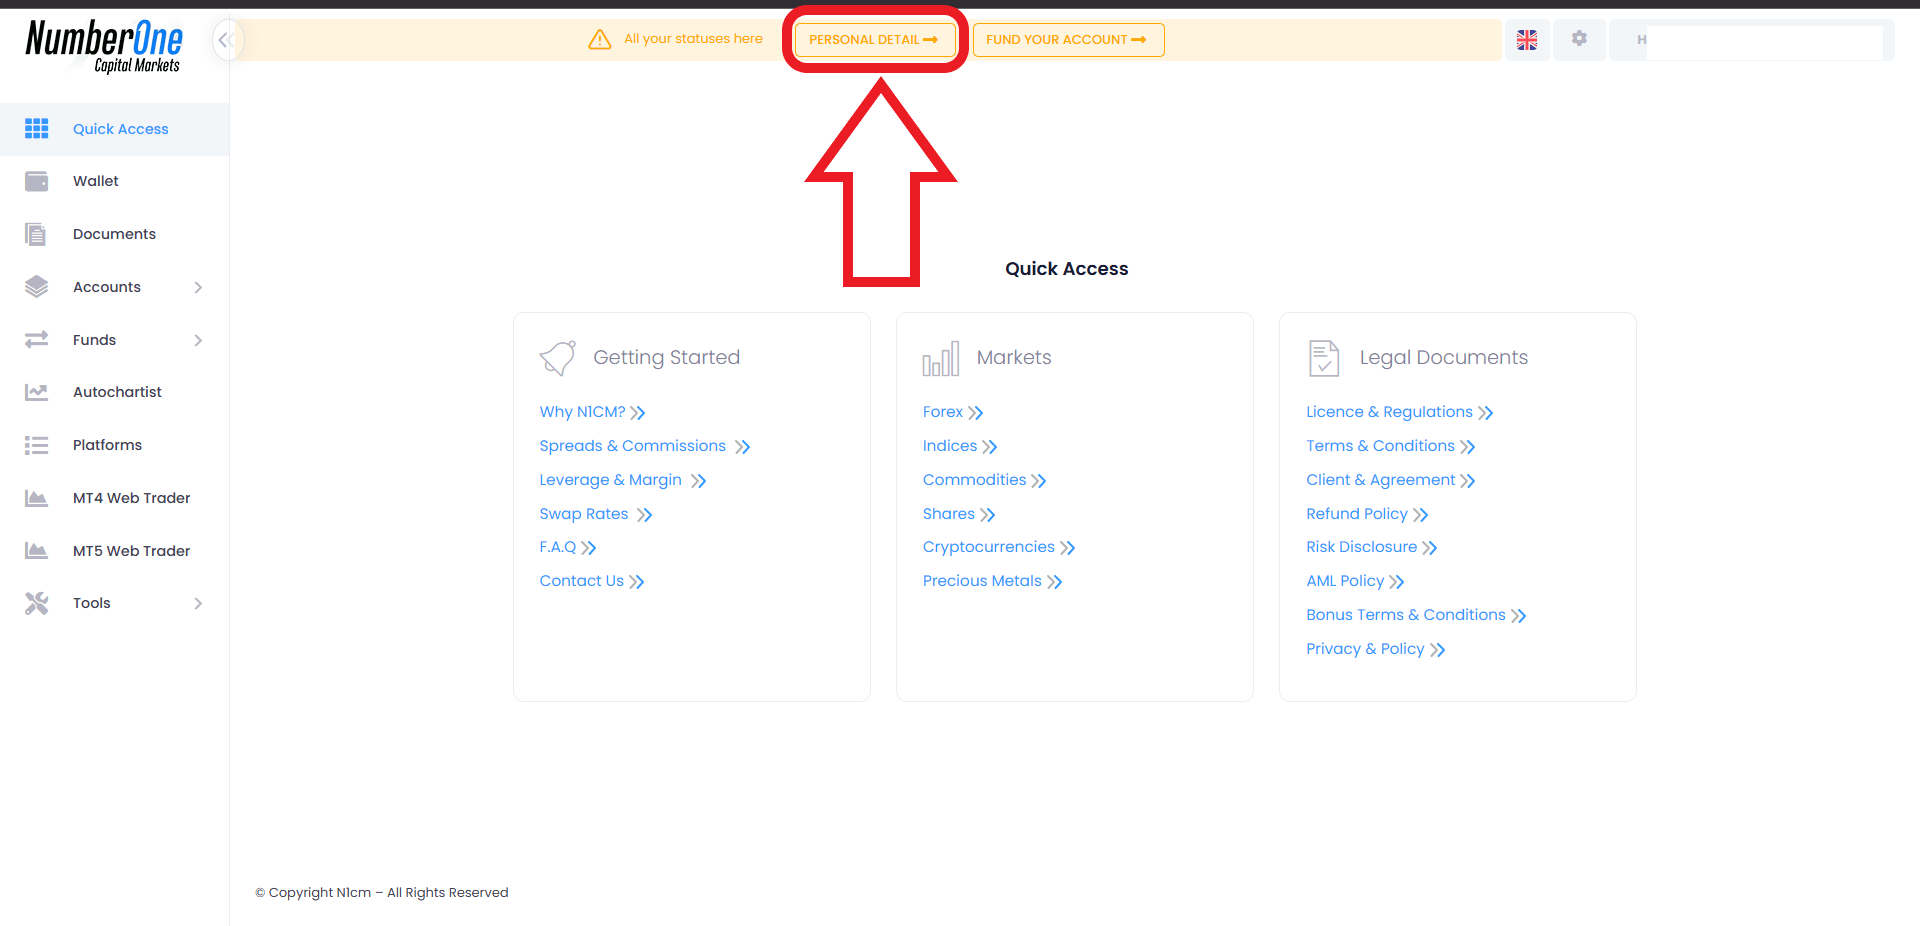Click the Documents icon in sidebar
This screenshot has height=926, width=1920.
click(37, 234)
